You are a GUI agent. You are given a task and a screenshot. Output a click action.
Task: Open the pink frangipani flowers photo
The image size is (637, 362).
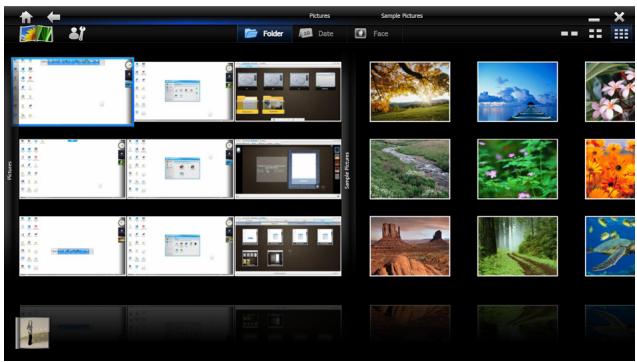[x=610, y=91]
